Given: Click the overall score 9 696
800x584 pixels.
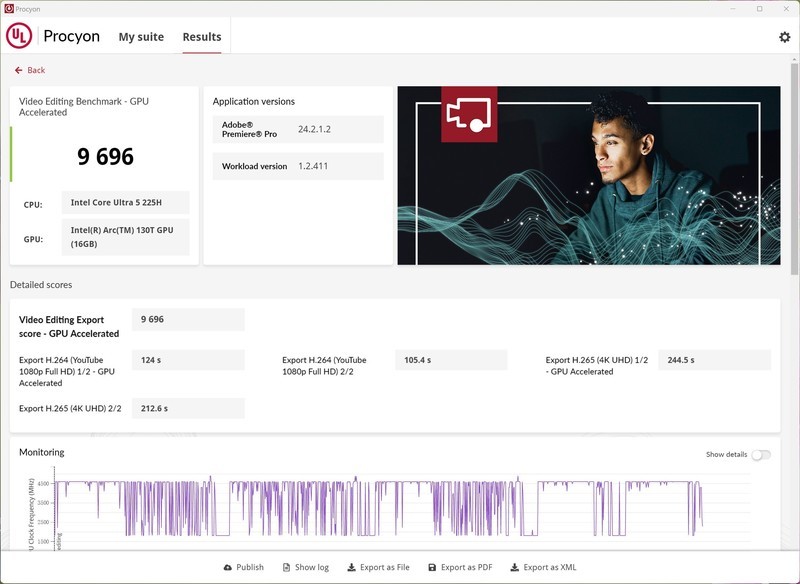Looking at the screenshot, I should pos(105,156).
